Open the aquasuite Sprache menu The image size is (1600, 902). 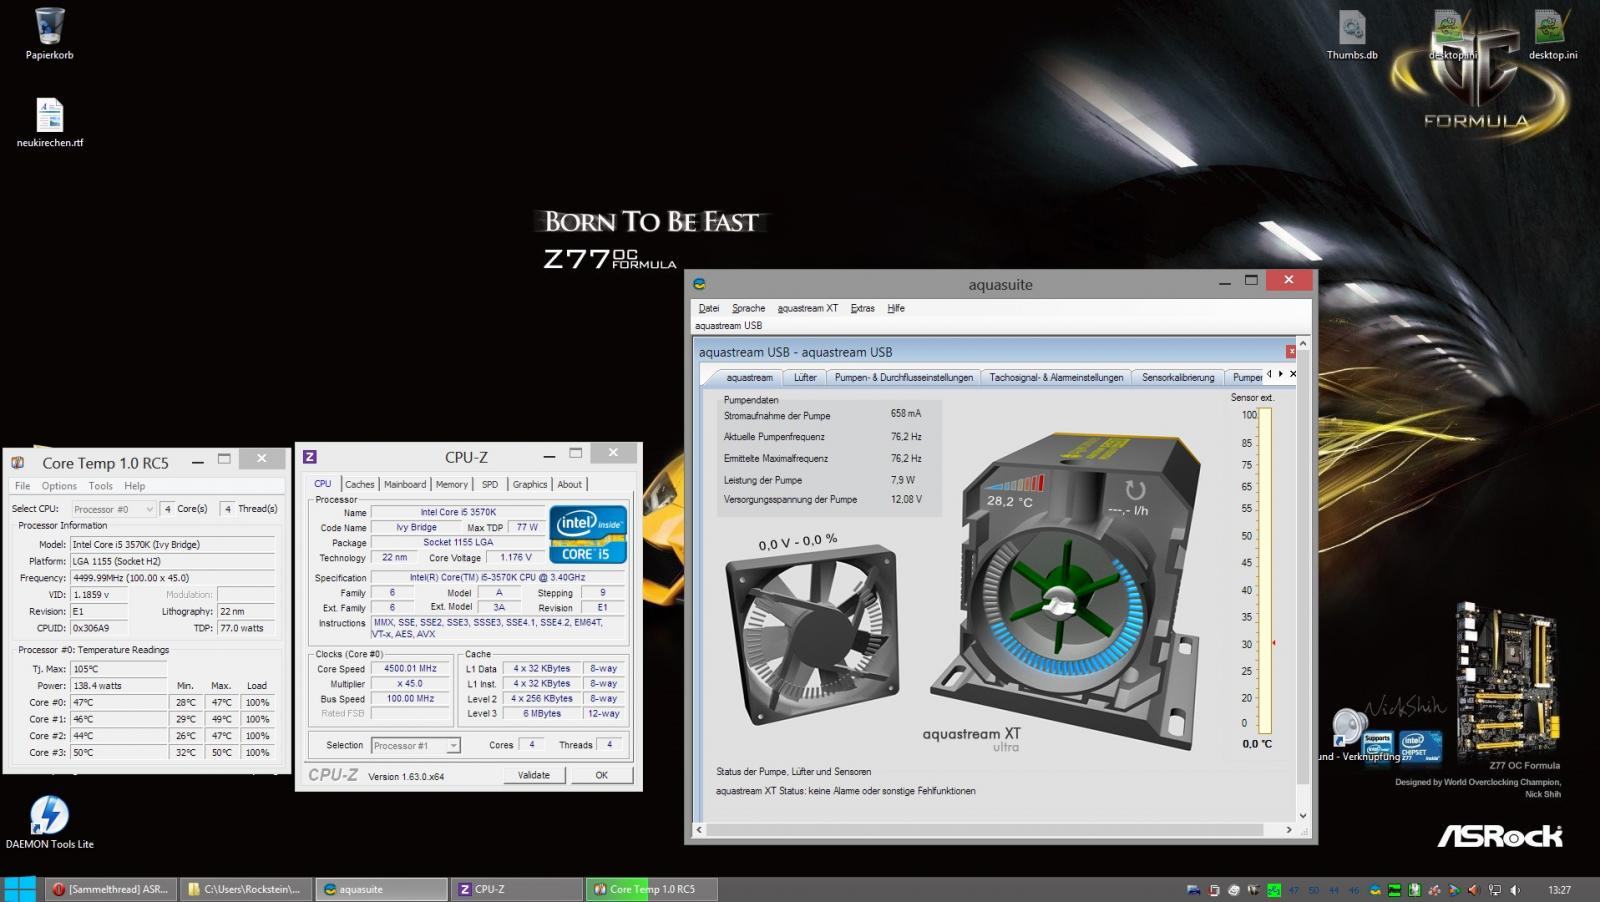click(748, 308)
